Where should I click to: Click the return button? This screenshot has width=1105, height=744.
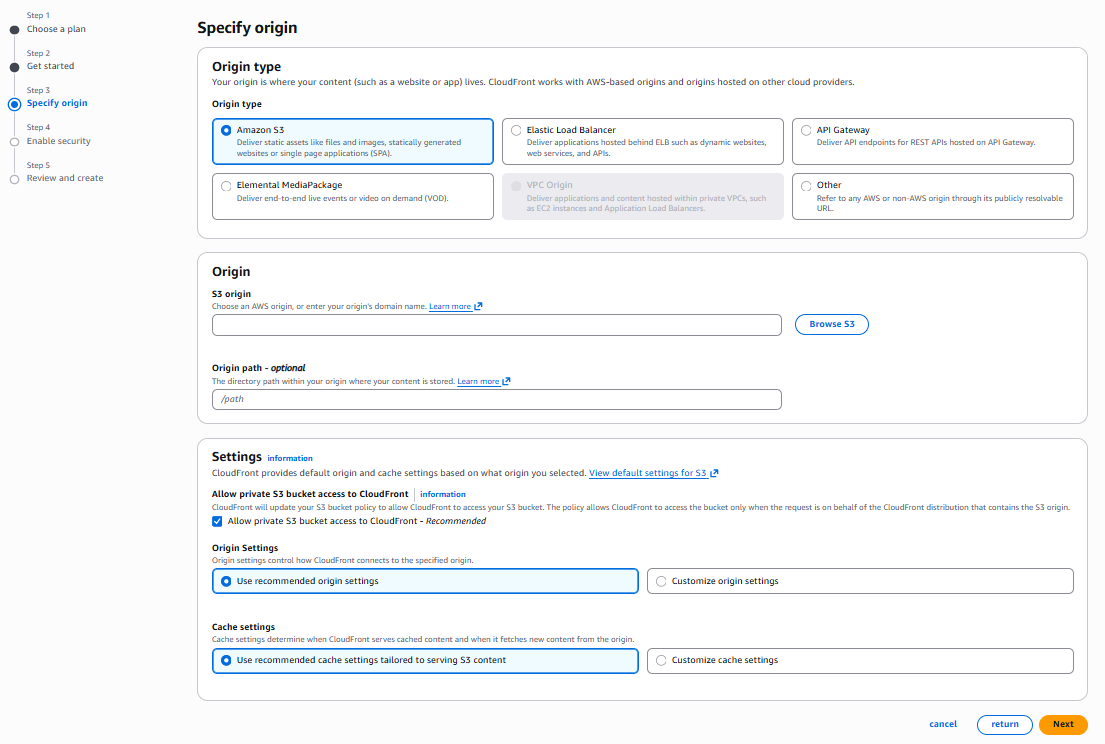click(1005, 725)
